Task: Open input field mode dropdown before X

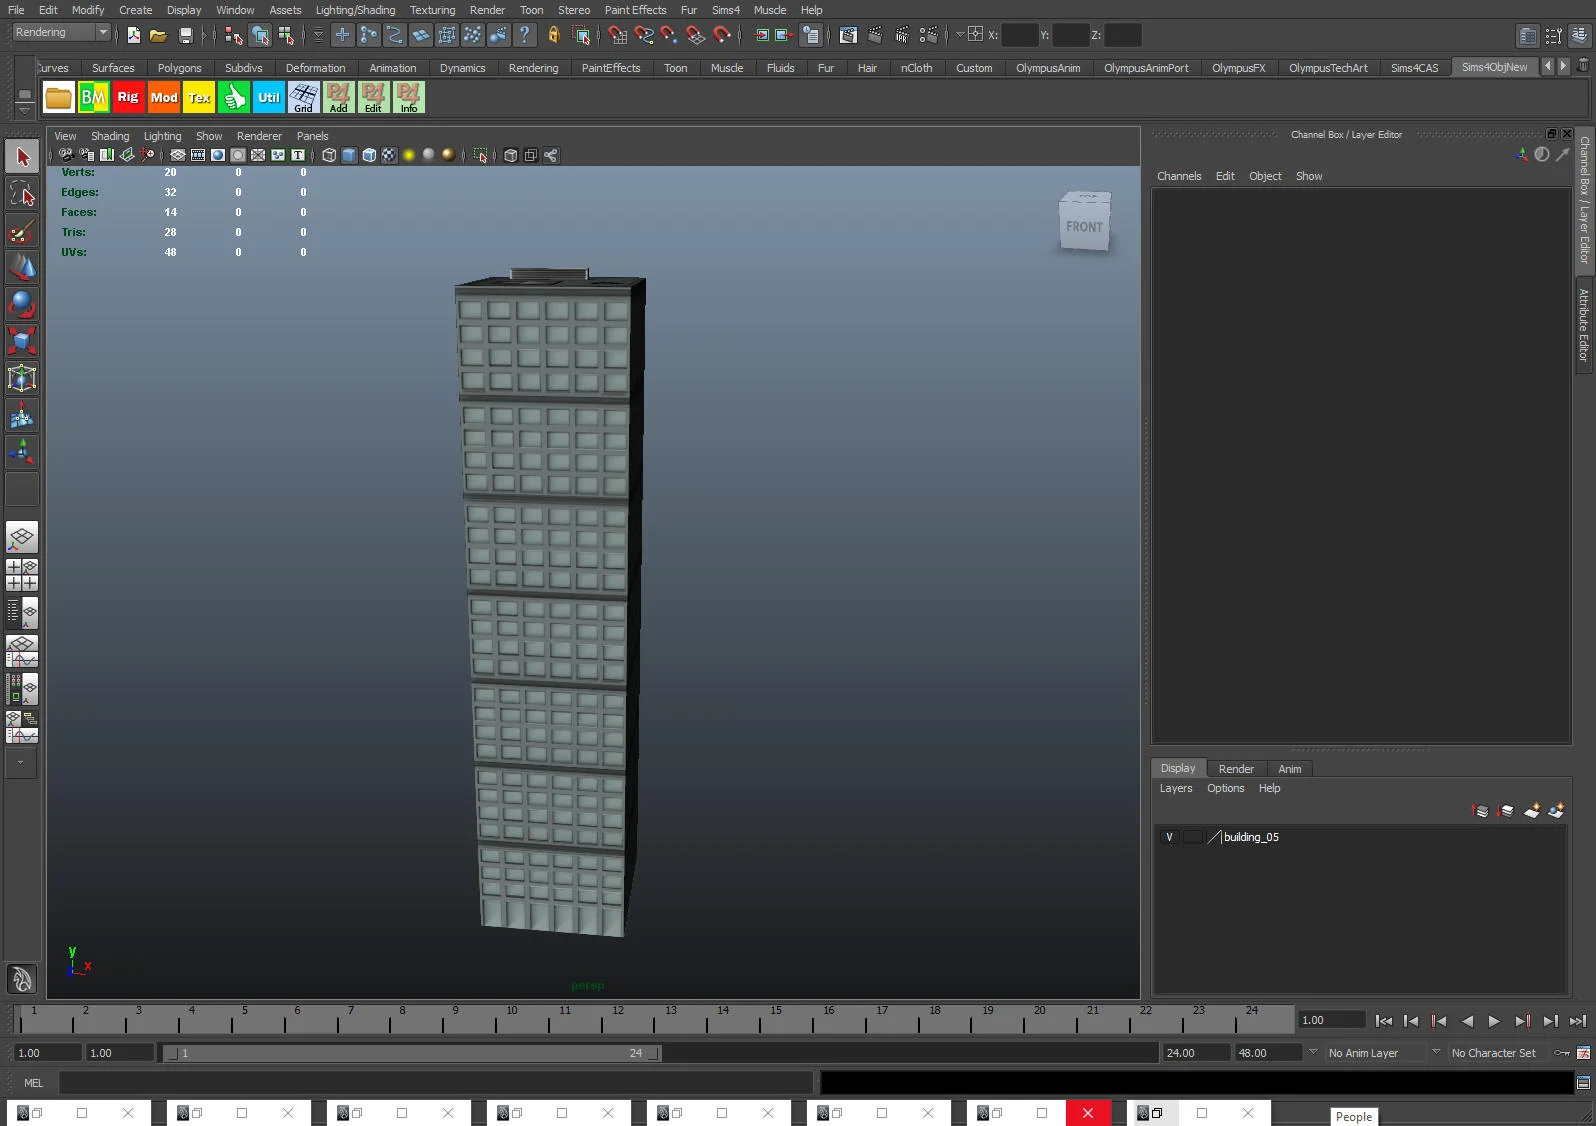Action: point(960,34)
